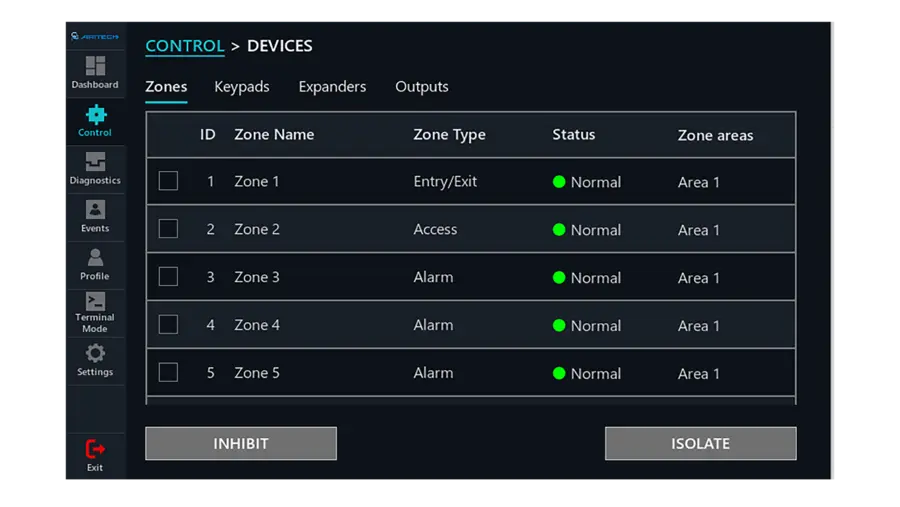Click the Zone 4 name cell
The height and width of the screenshot is (507, 900).
point(257,325)
